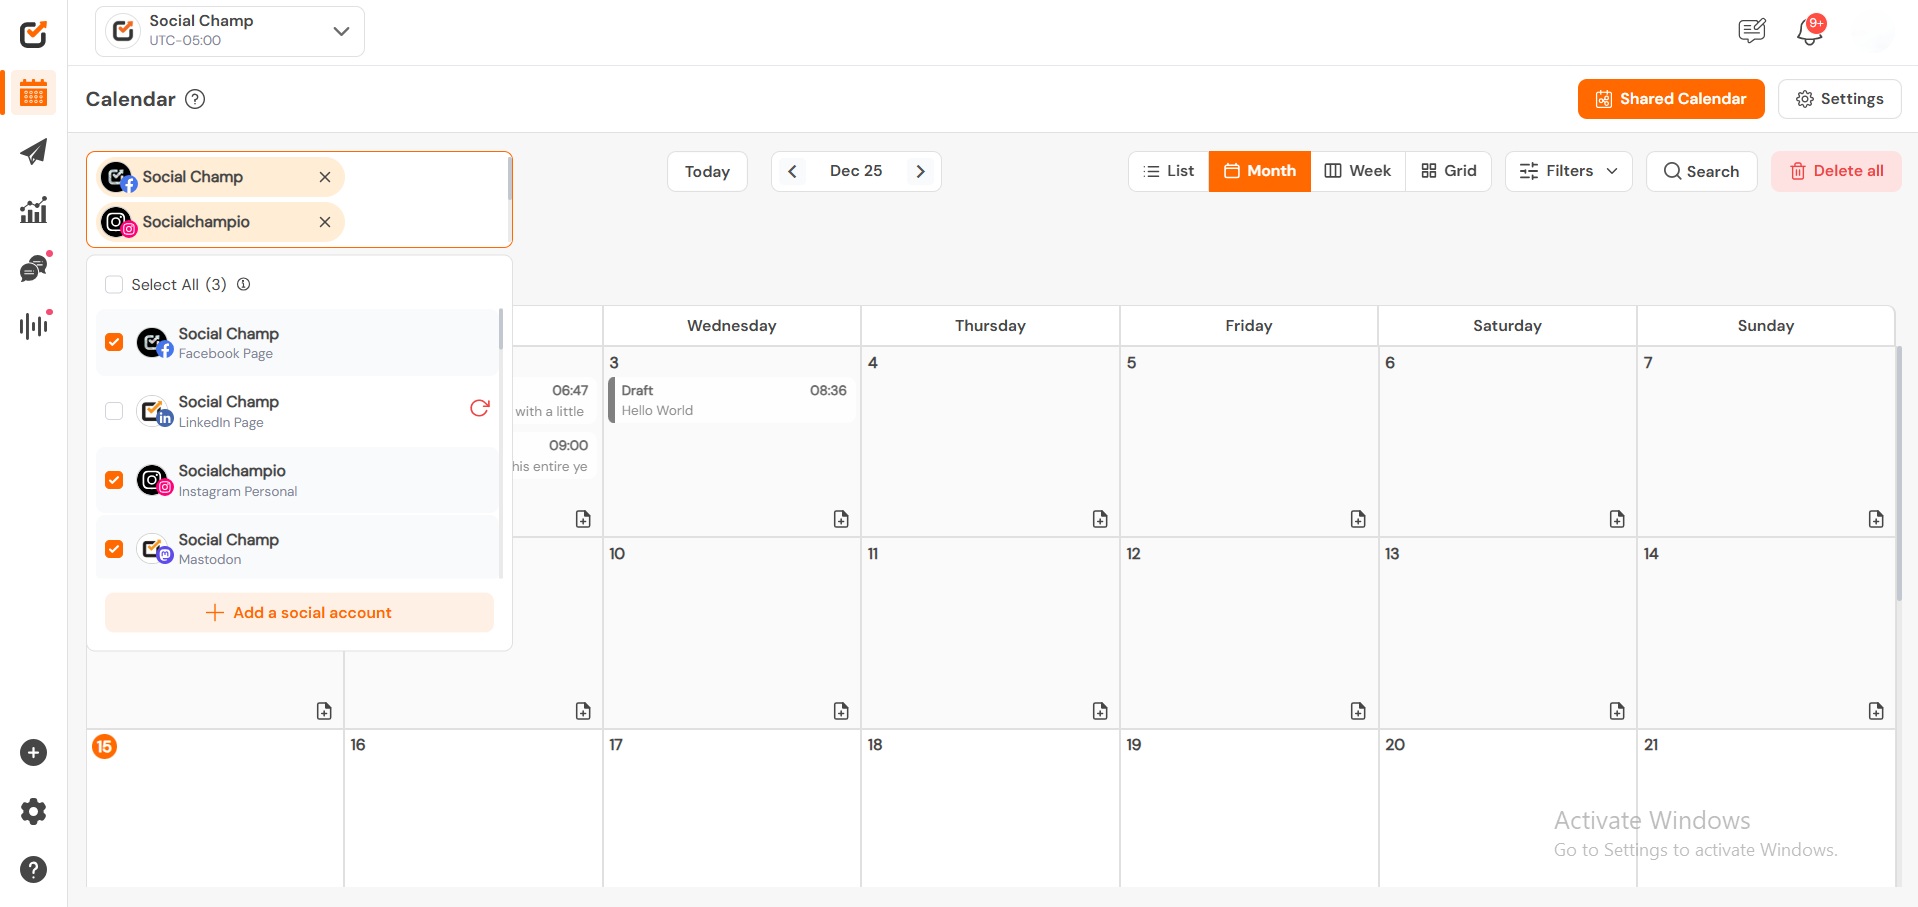1918x907 pixels.
Task: Add post on Thursday 4 via plus-page icon
Action: pyautogui.click(x=1100, y=519)
